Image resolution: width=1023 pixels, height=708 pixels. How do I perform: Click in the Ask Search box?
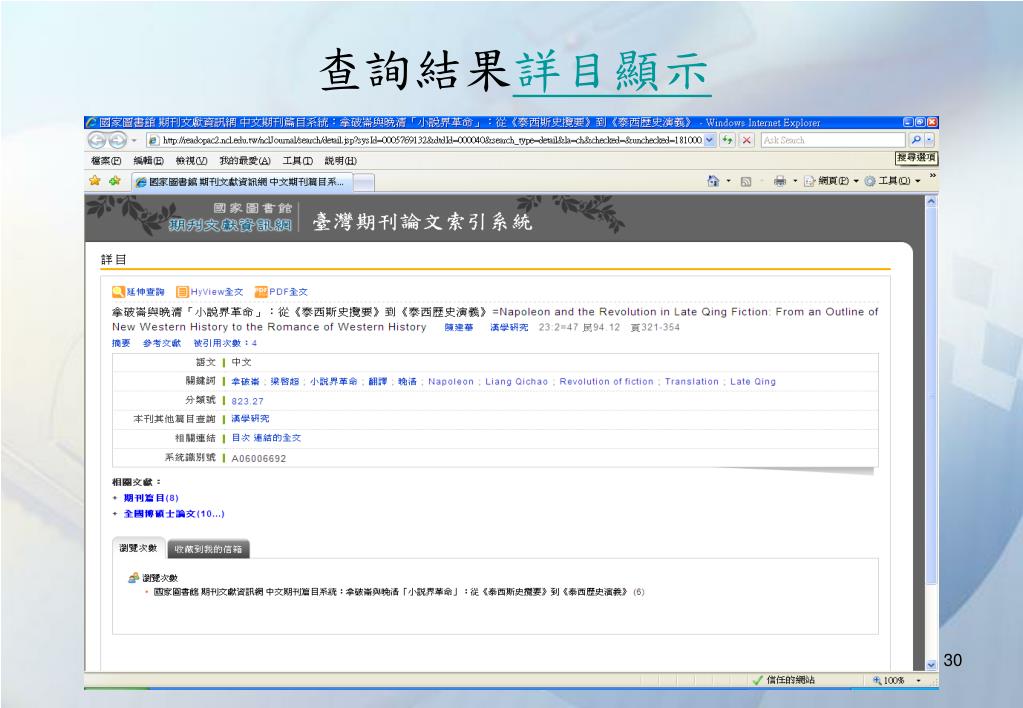point(832,140)
